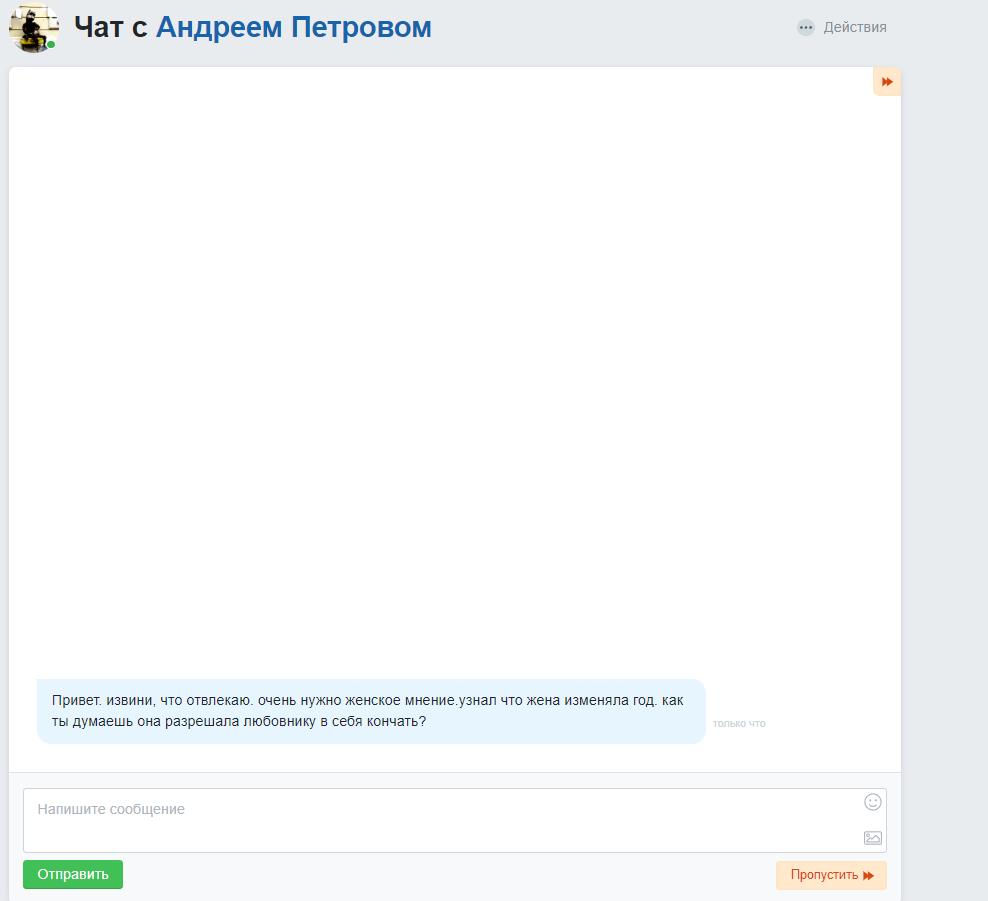Click the message line starting with Привет
988x901 pixels.
coord(367,701)
